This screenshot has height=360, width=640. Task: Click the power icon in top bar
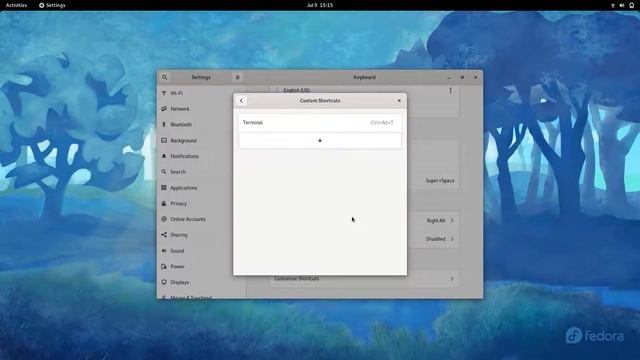(631, 5)
